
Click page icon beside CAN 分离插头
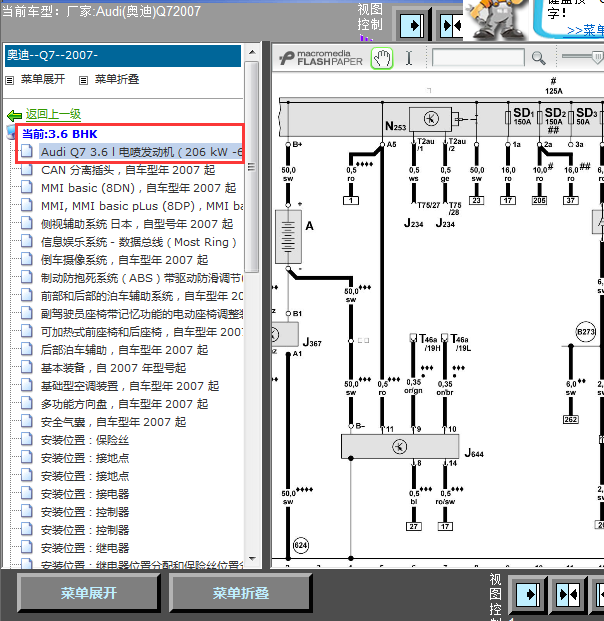tap(27, 170)
